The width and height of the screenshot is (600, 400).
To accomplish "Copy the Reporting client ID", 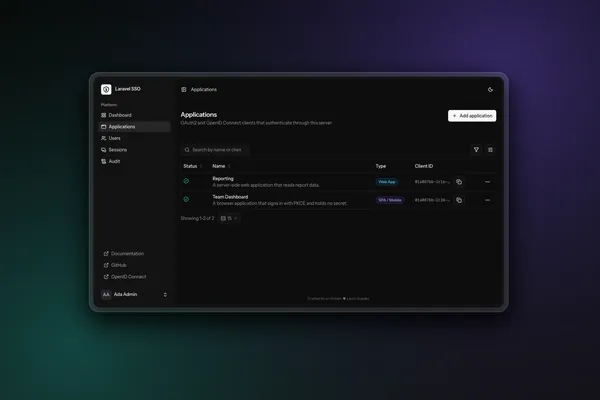I will [459, 182].
